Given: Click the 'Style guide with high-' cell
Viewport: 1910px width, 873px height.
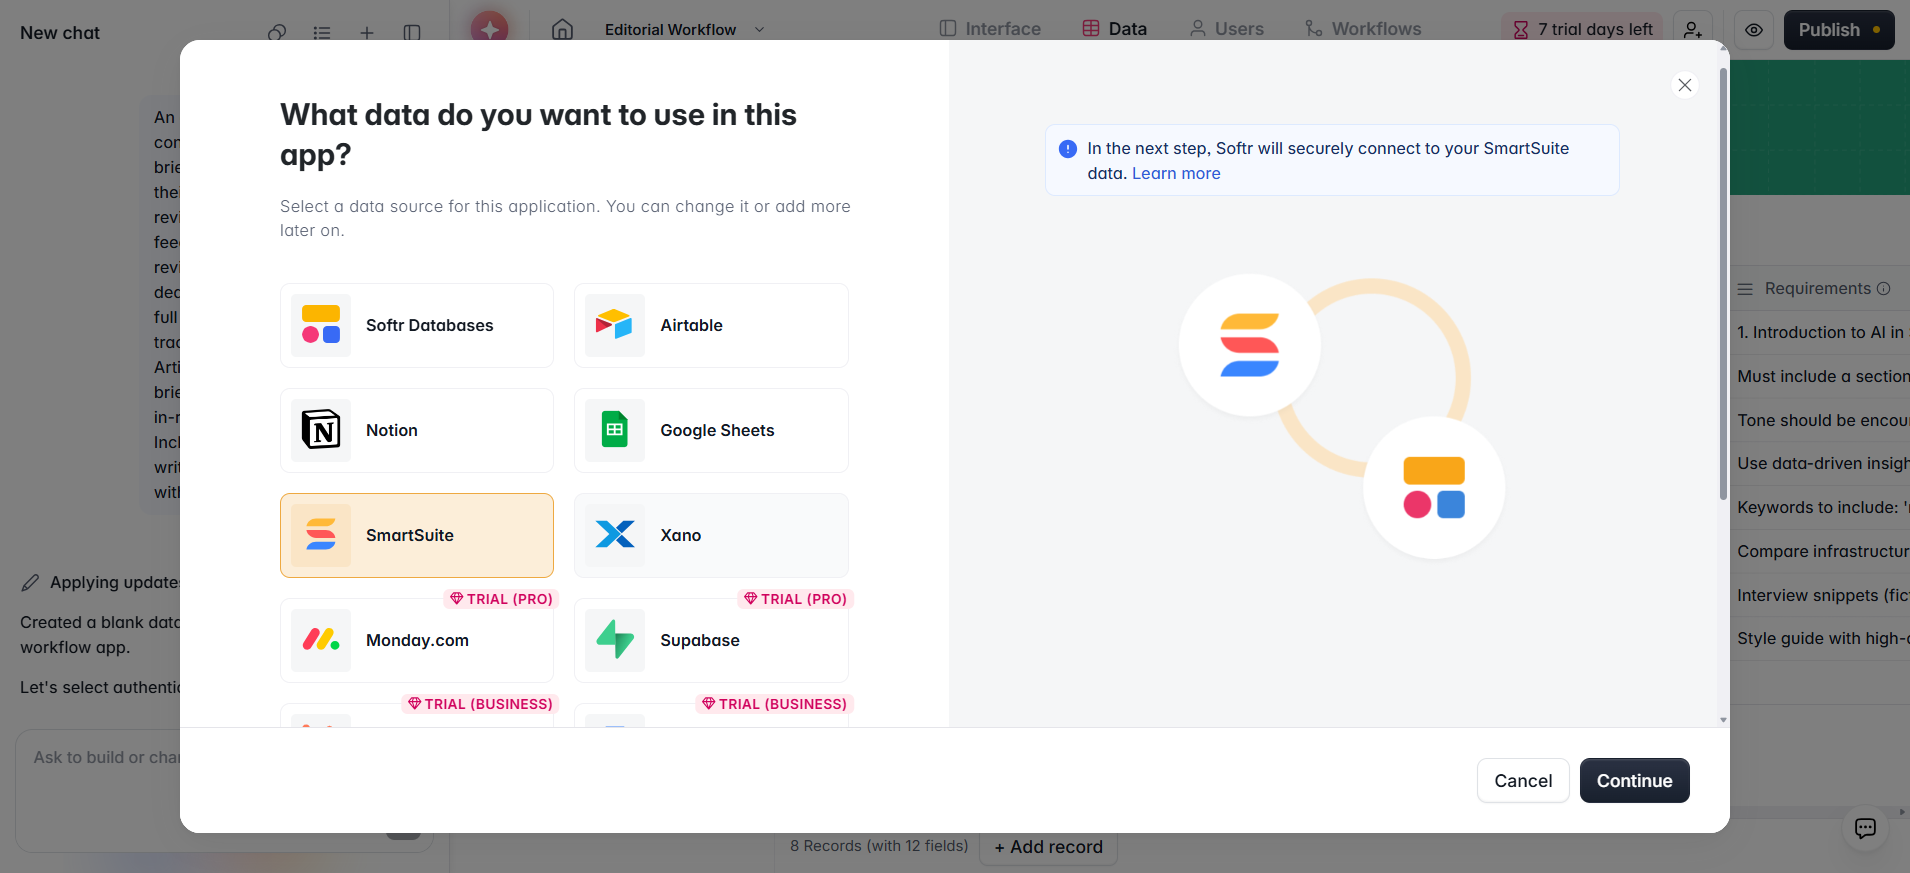Looking at the screenshot, I should point(1820,638).
